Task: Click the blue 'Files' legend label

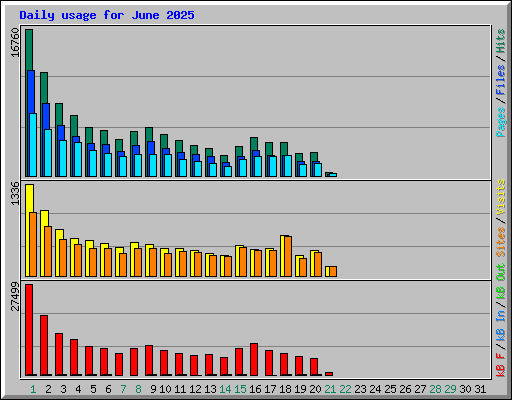Action: click(501, 80)
